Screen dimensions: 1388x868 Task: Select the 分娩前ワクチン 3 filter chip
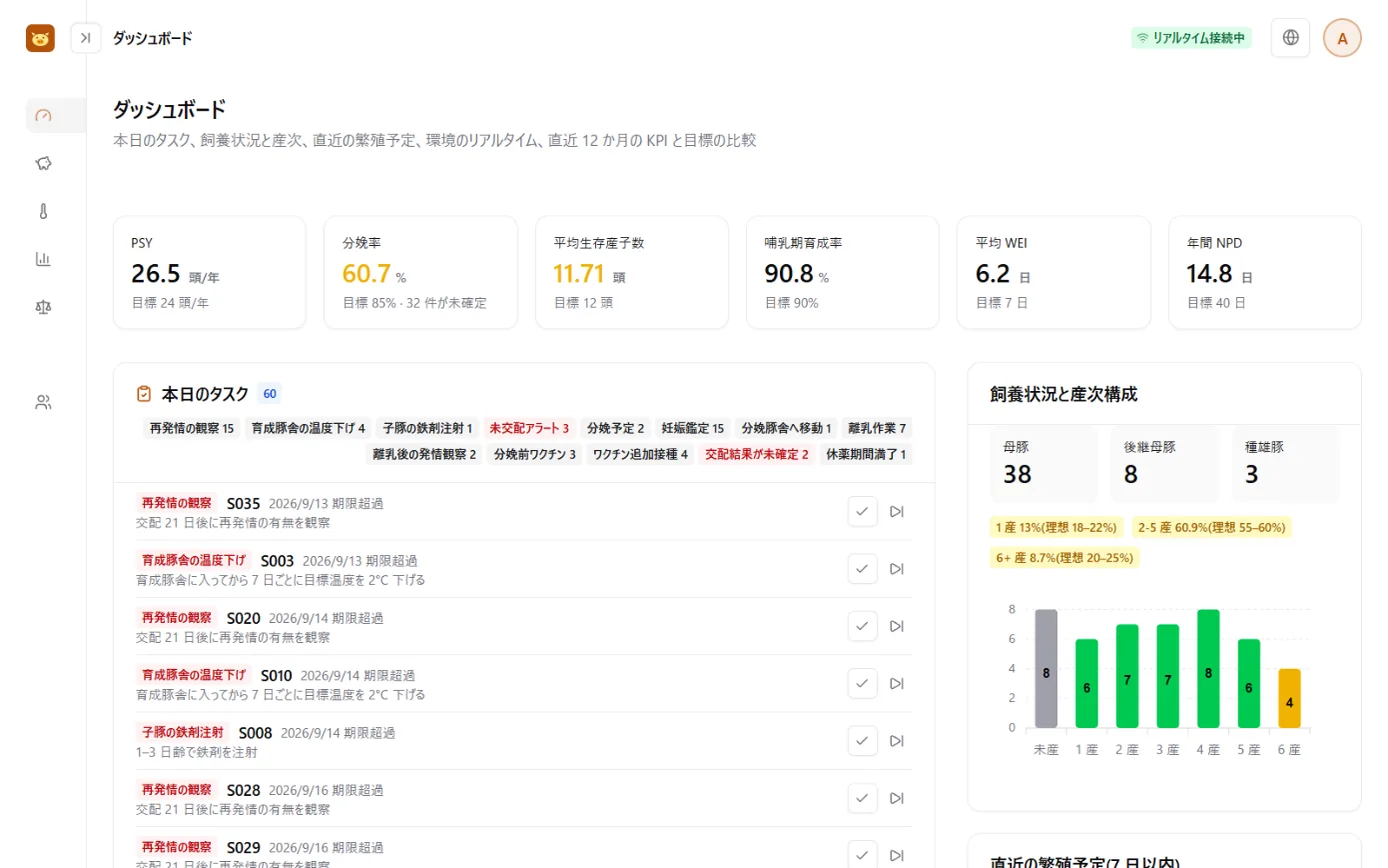pyautogui.click(x=535, y=454)
